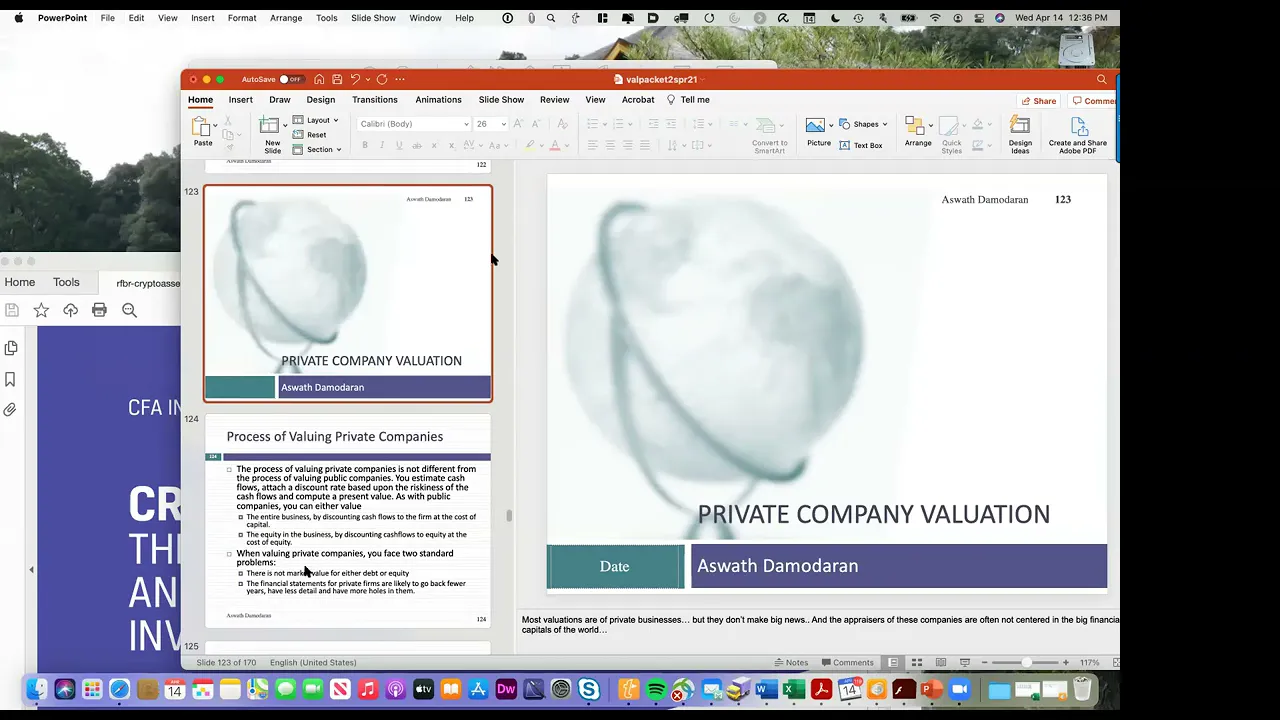
Task: Switch to the Animations tab
Action: click(438, 100)
